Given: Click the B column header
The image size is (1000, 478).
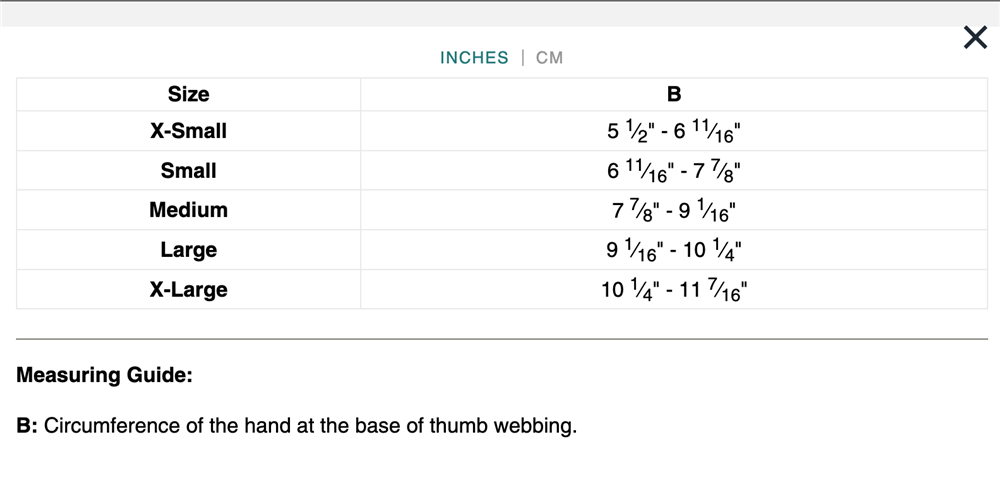Looking at the screenshot, I should pyautogui.click(x=674, y=95).
